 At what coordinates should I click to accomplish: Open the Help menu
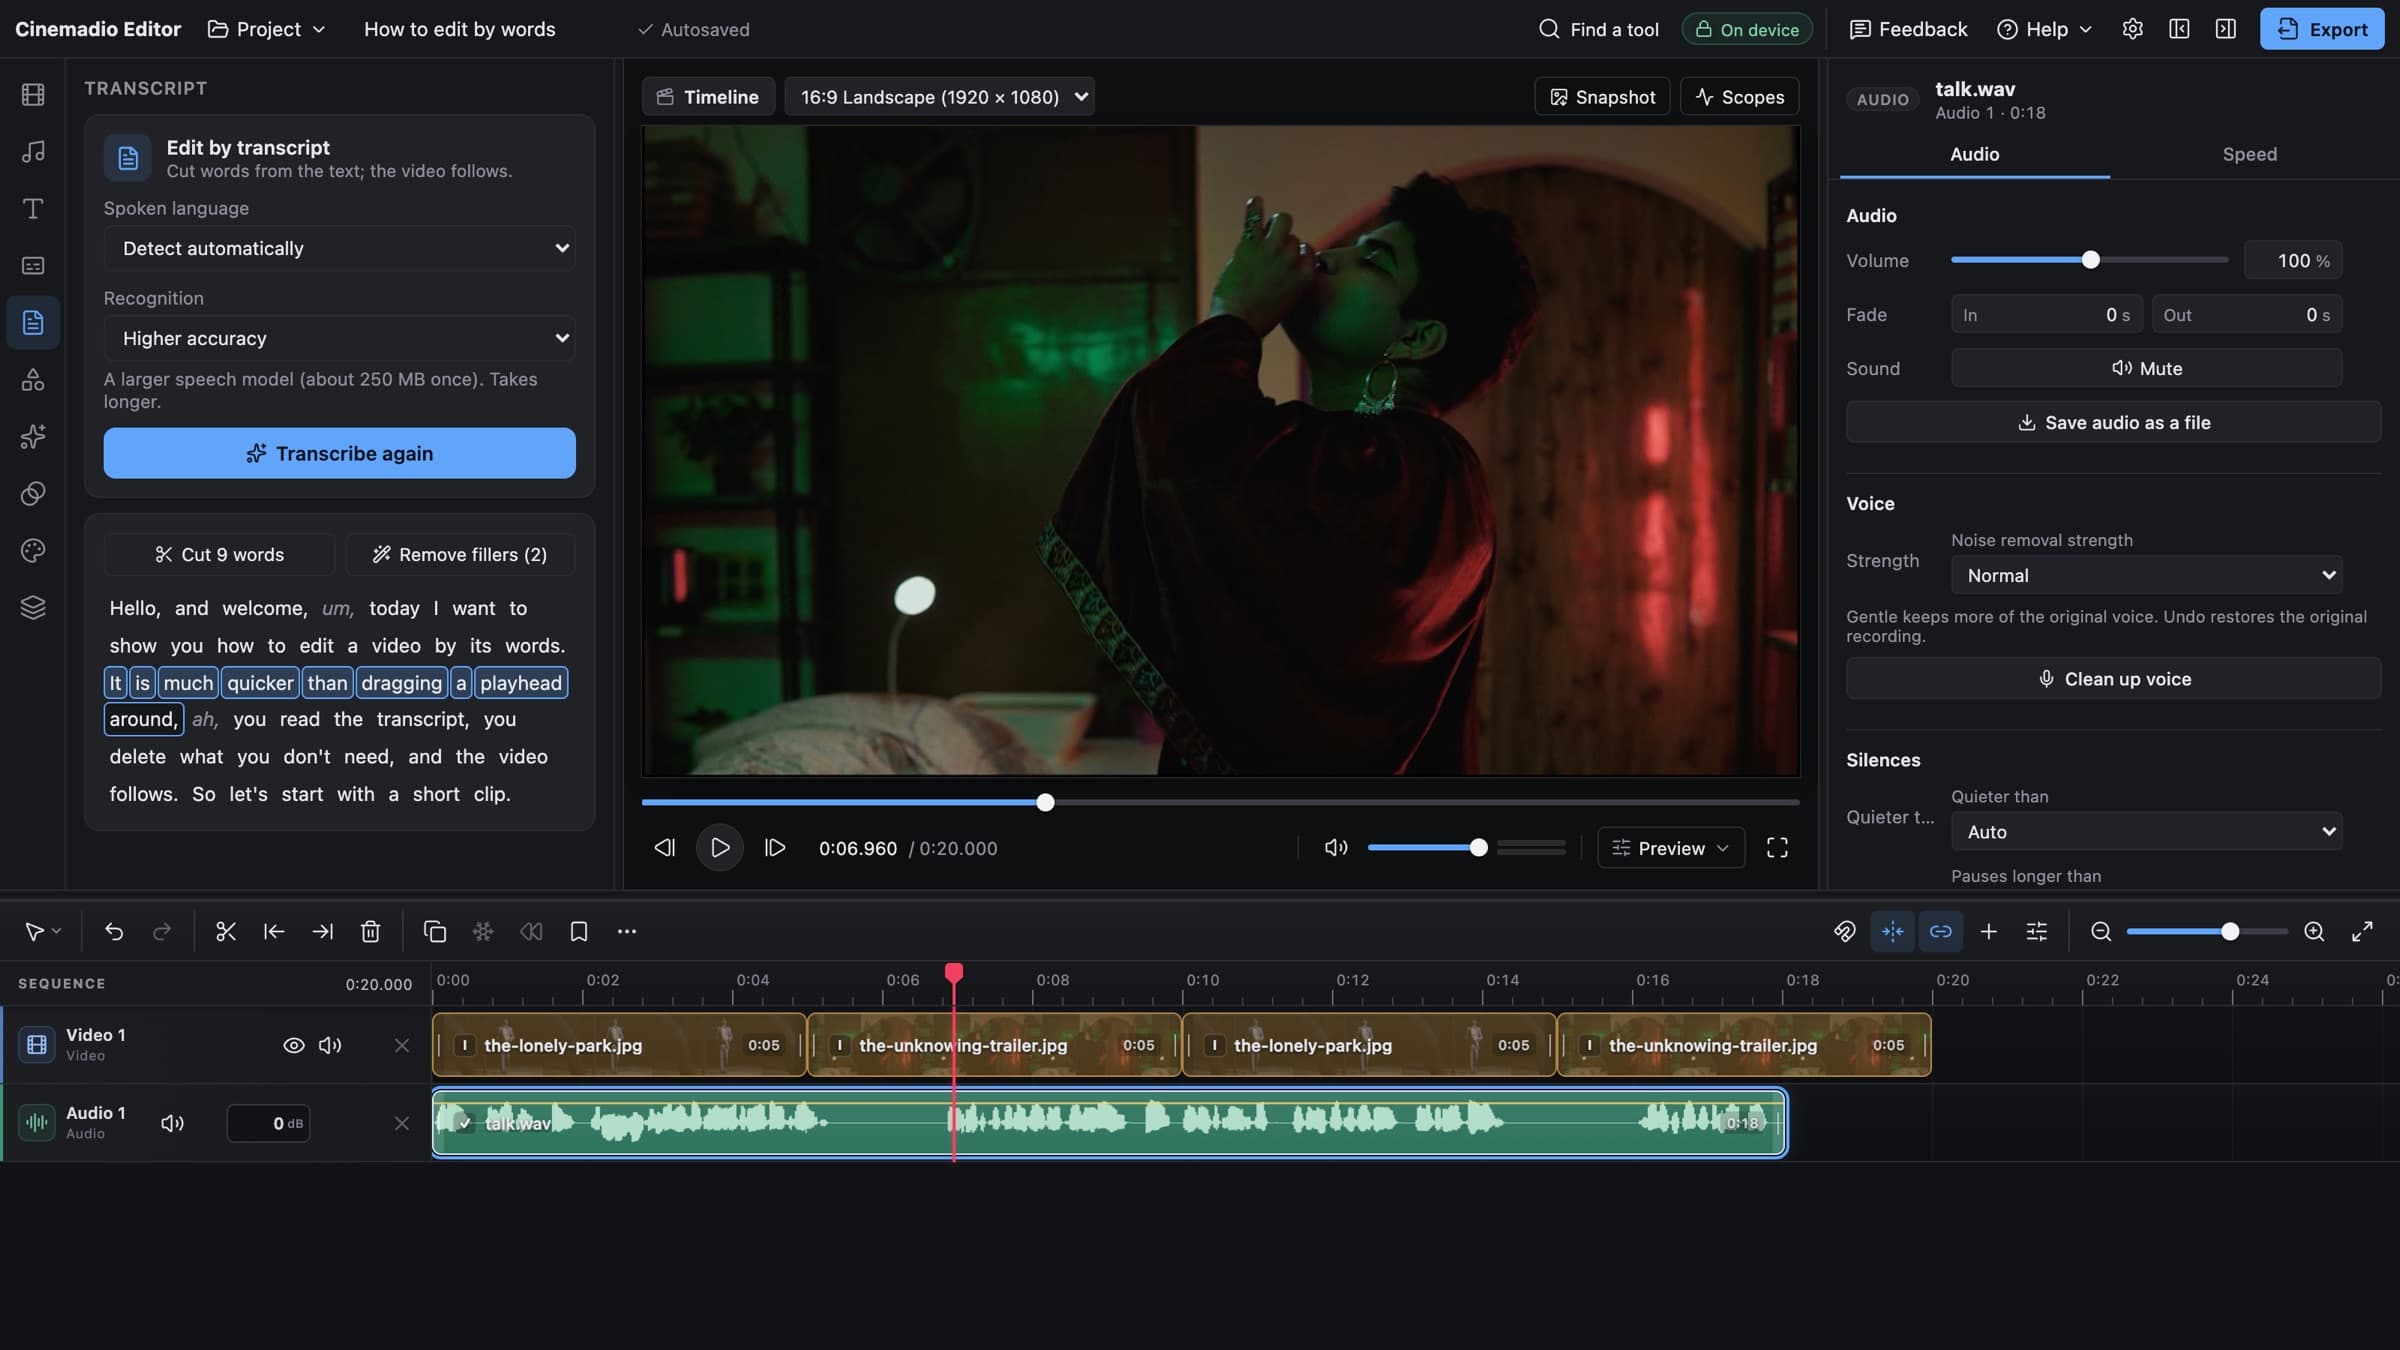click(x=2044, y=29)
